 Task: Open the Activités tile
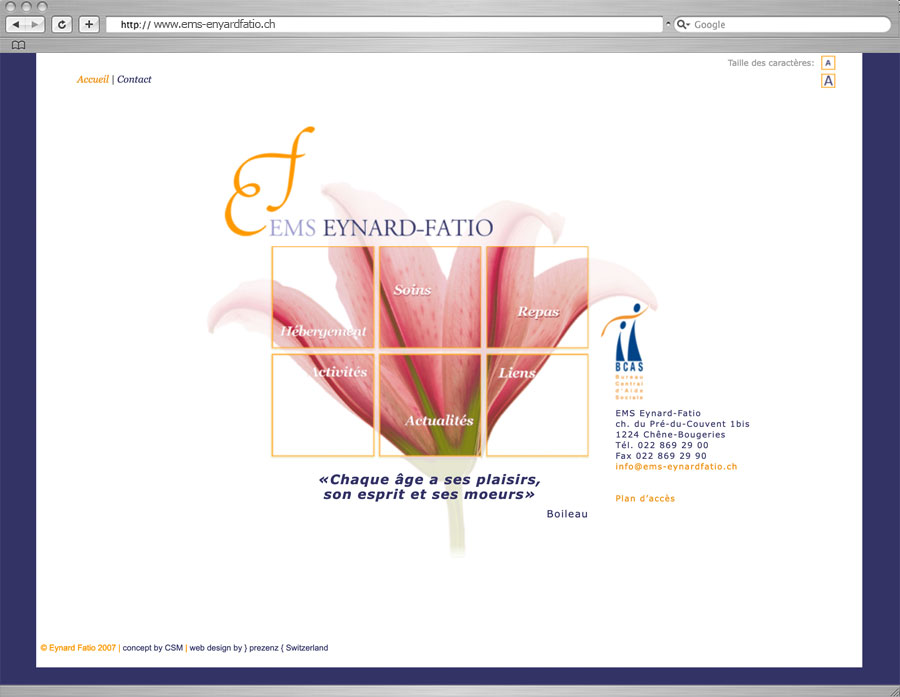[x=323, y=405]
